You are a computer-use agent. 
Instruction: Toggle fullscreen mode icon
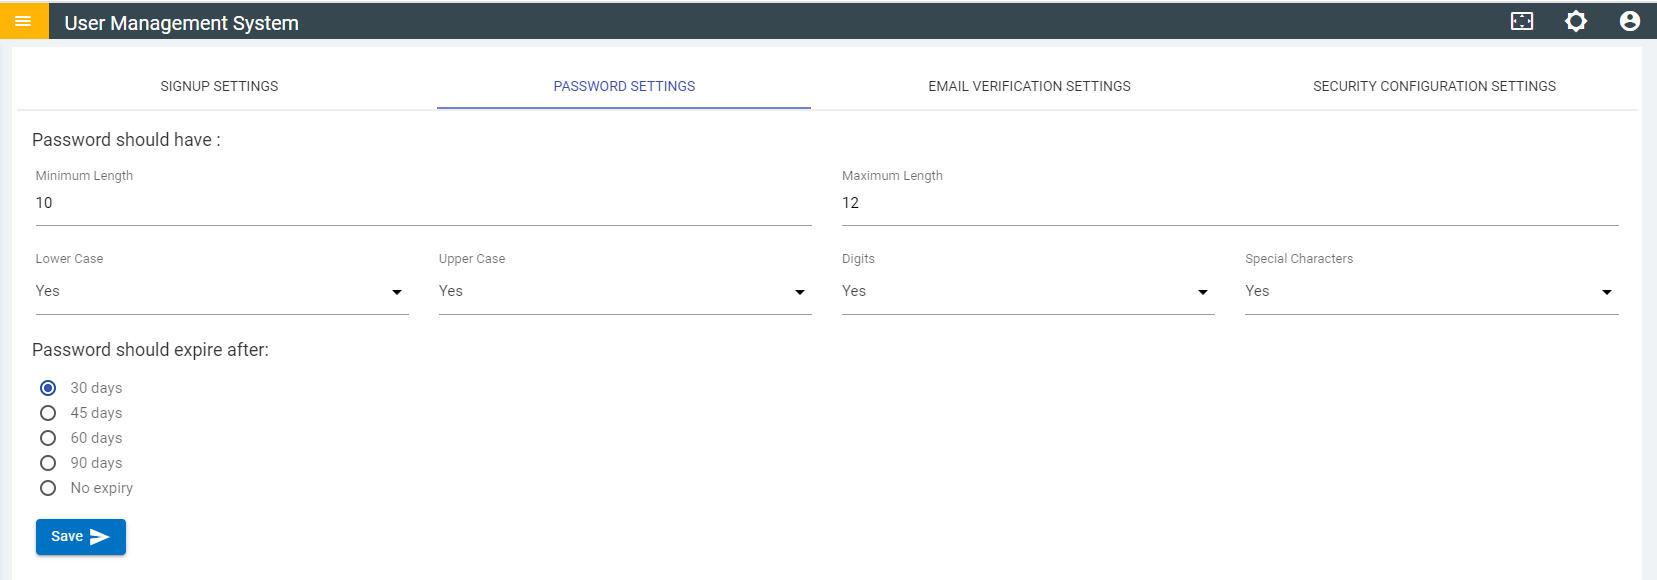[x=1521, y=21]
